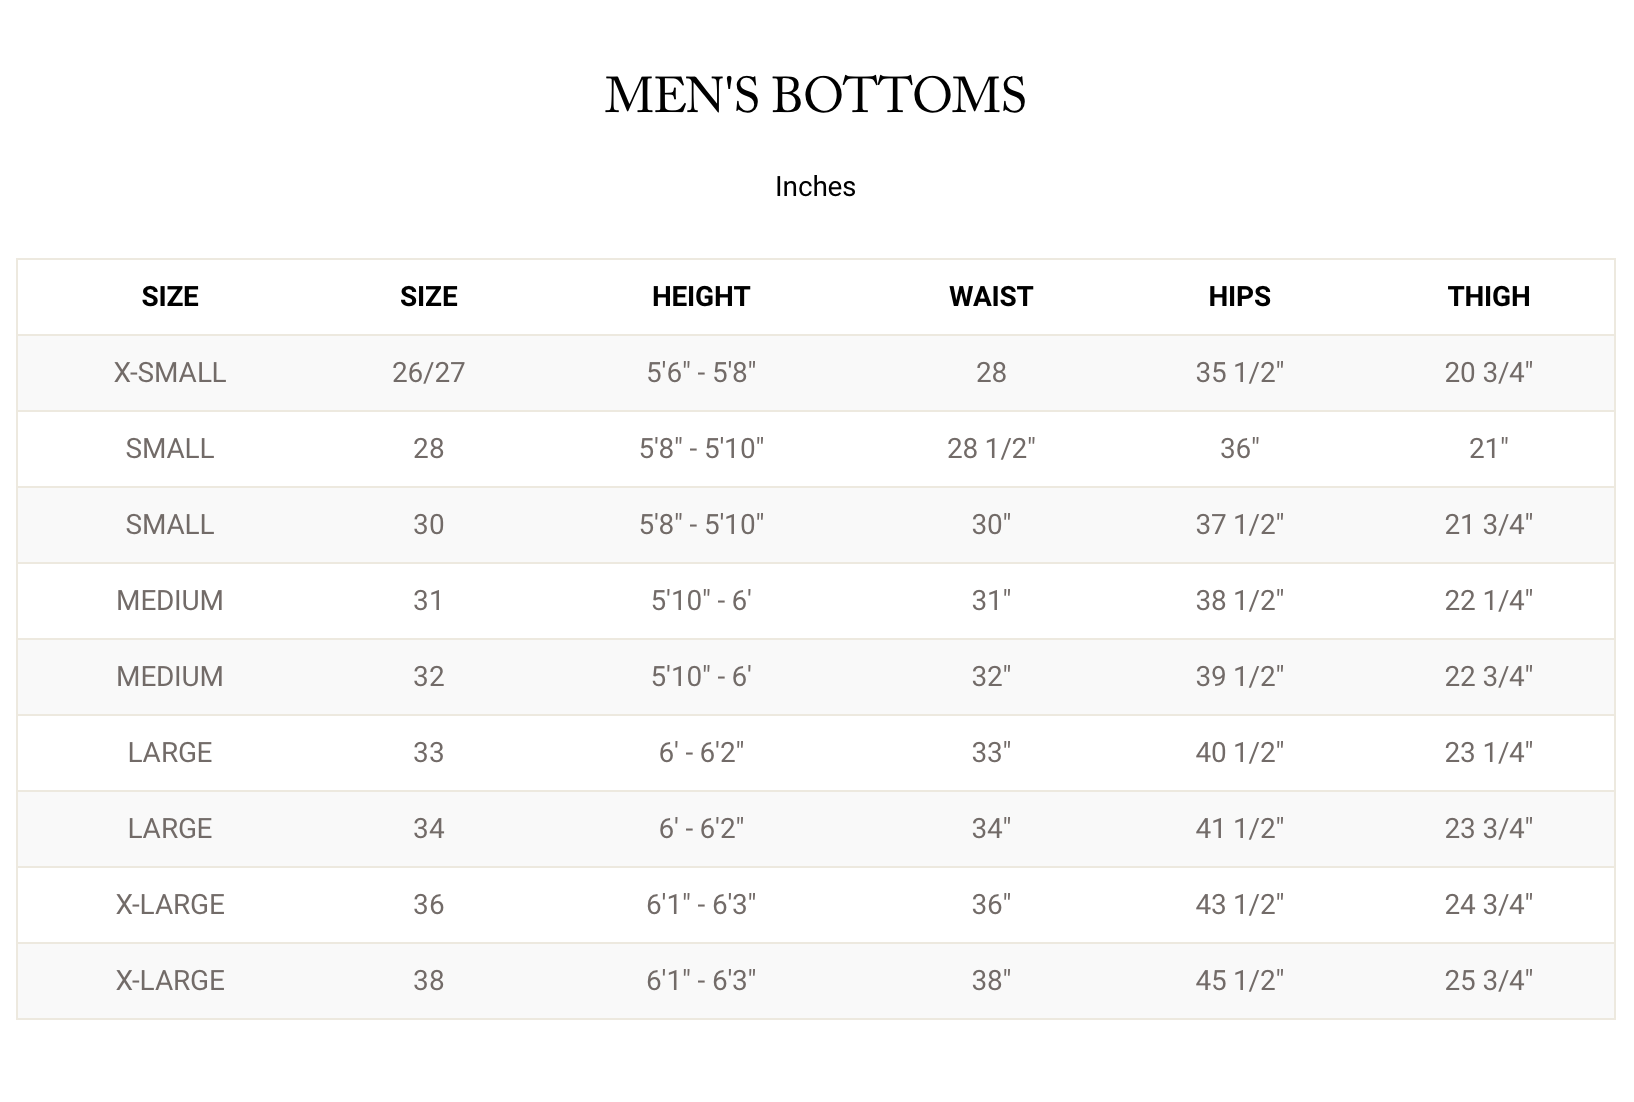Select the 28 1/2" waist value

[990, 449]
